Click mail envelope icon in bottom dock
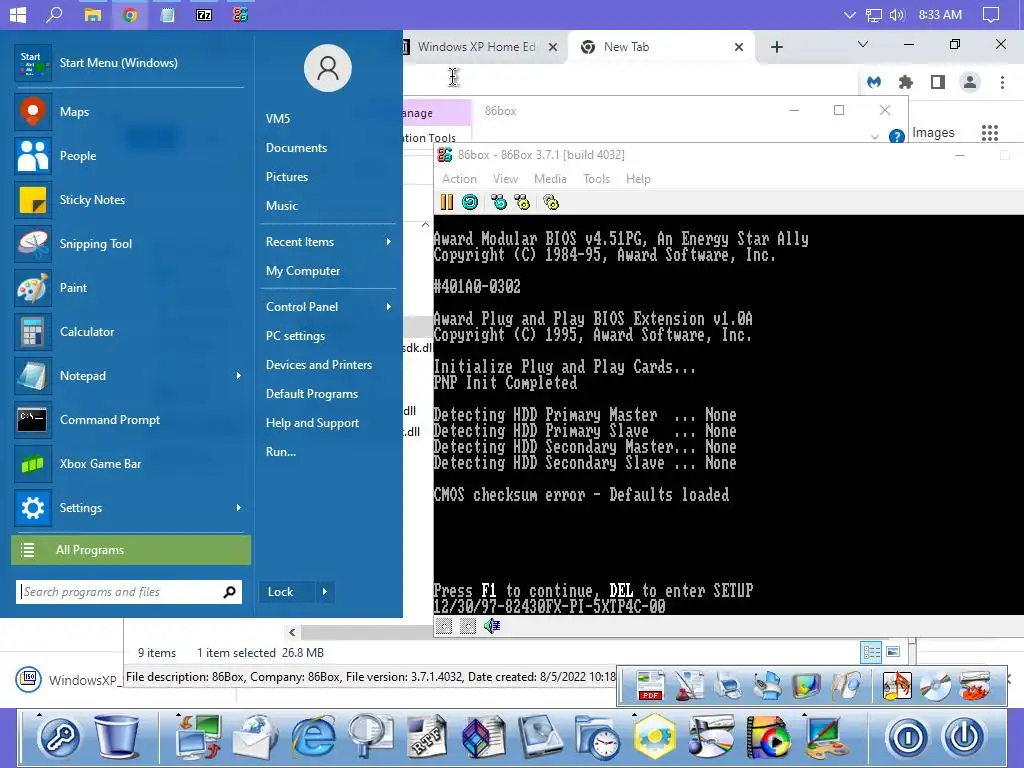1024x768 pixels. pos(255,737)
